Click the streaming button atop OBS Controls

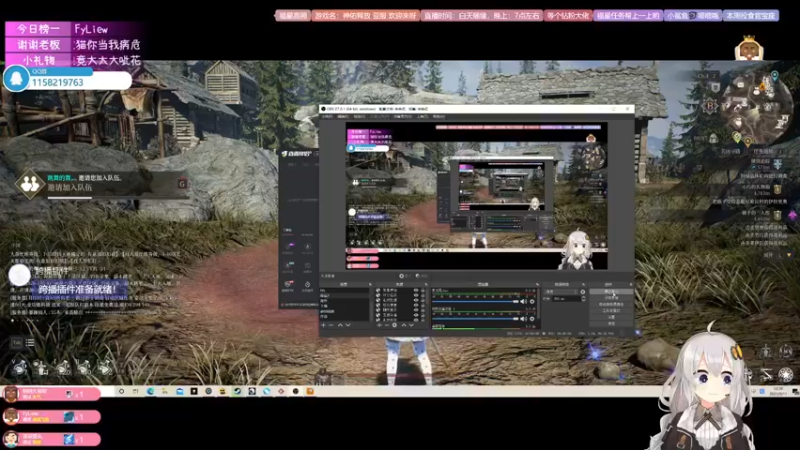(611, 291)
